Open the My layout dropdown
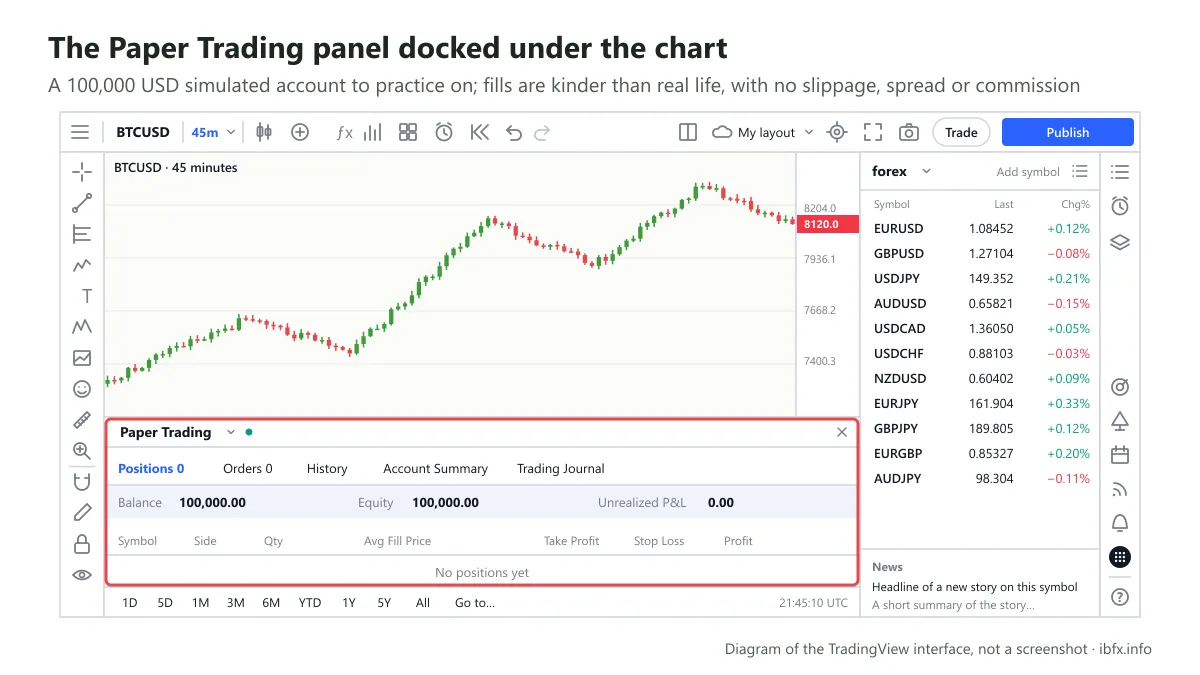The image size is (1200, 675). click(x=764, y=132)
